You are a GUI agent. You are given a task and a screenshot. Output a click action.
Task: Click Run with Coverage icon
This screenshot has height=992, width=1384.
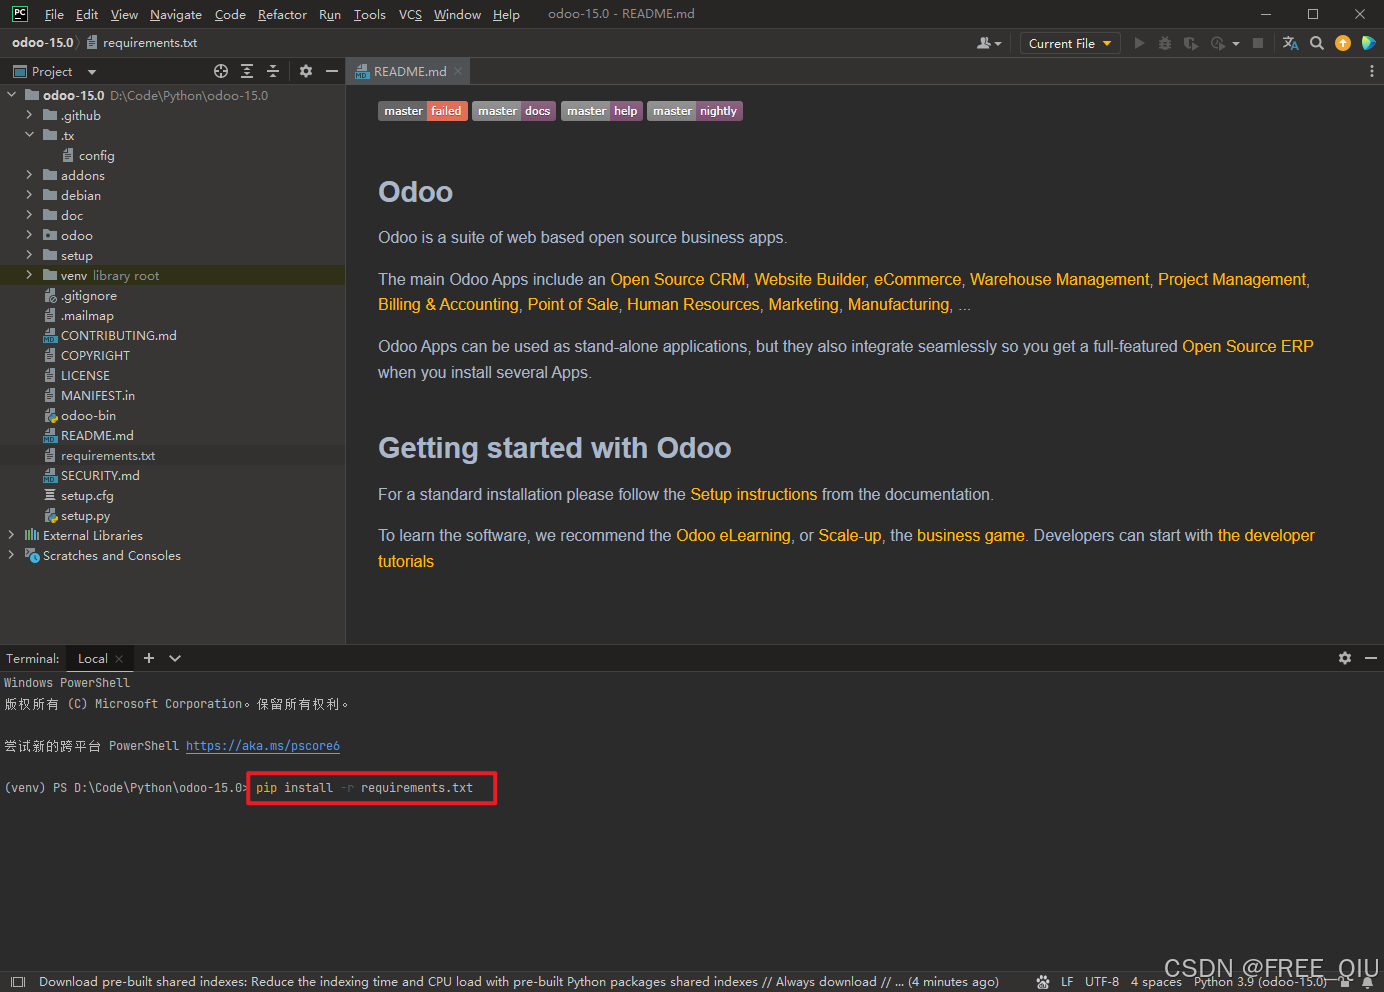1190,43
